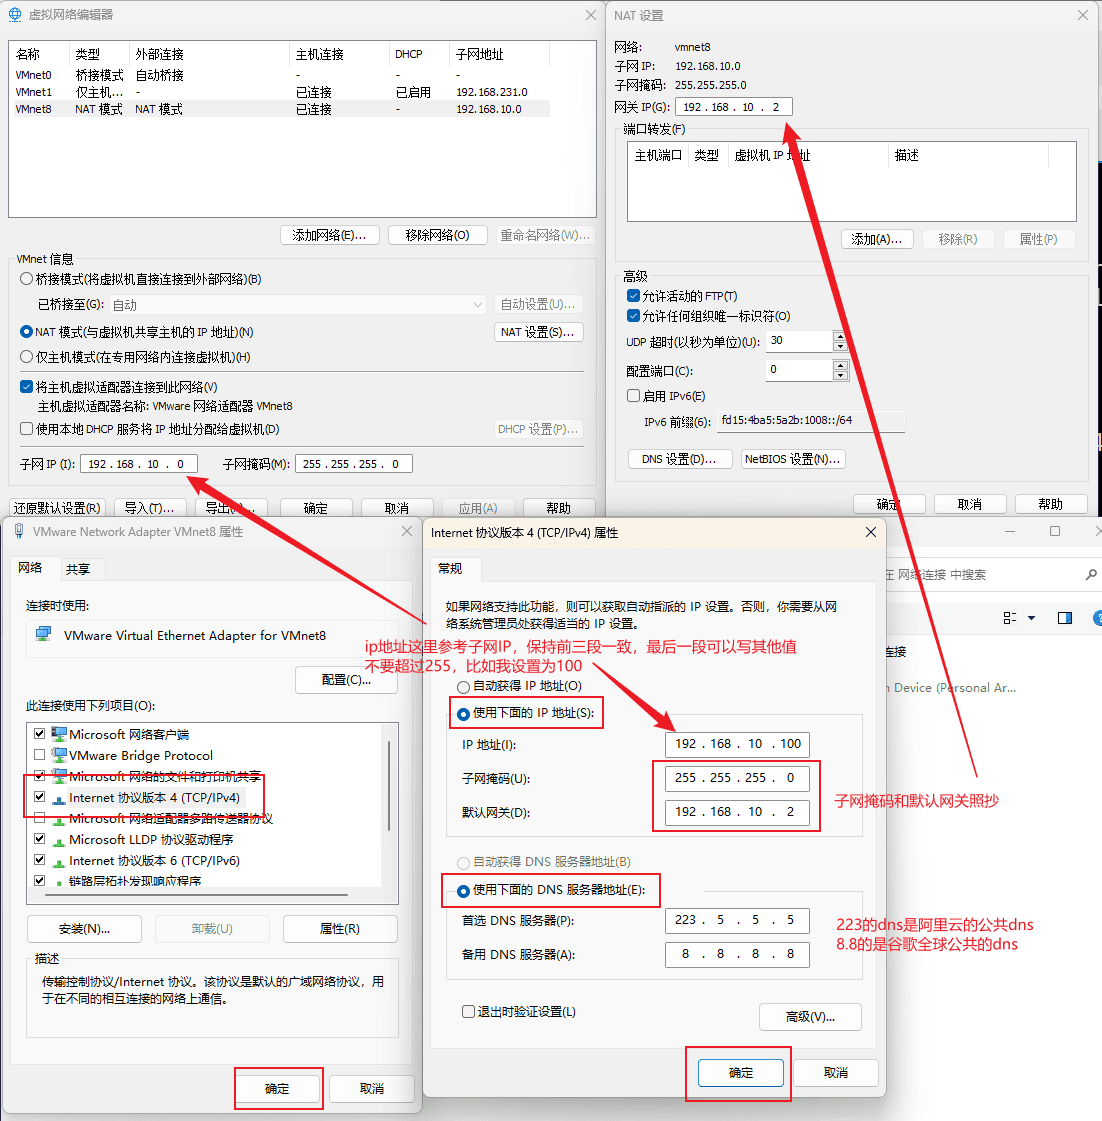
Task: Click 还原默认设置 button
Action: point(57,508)
